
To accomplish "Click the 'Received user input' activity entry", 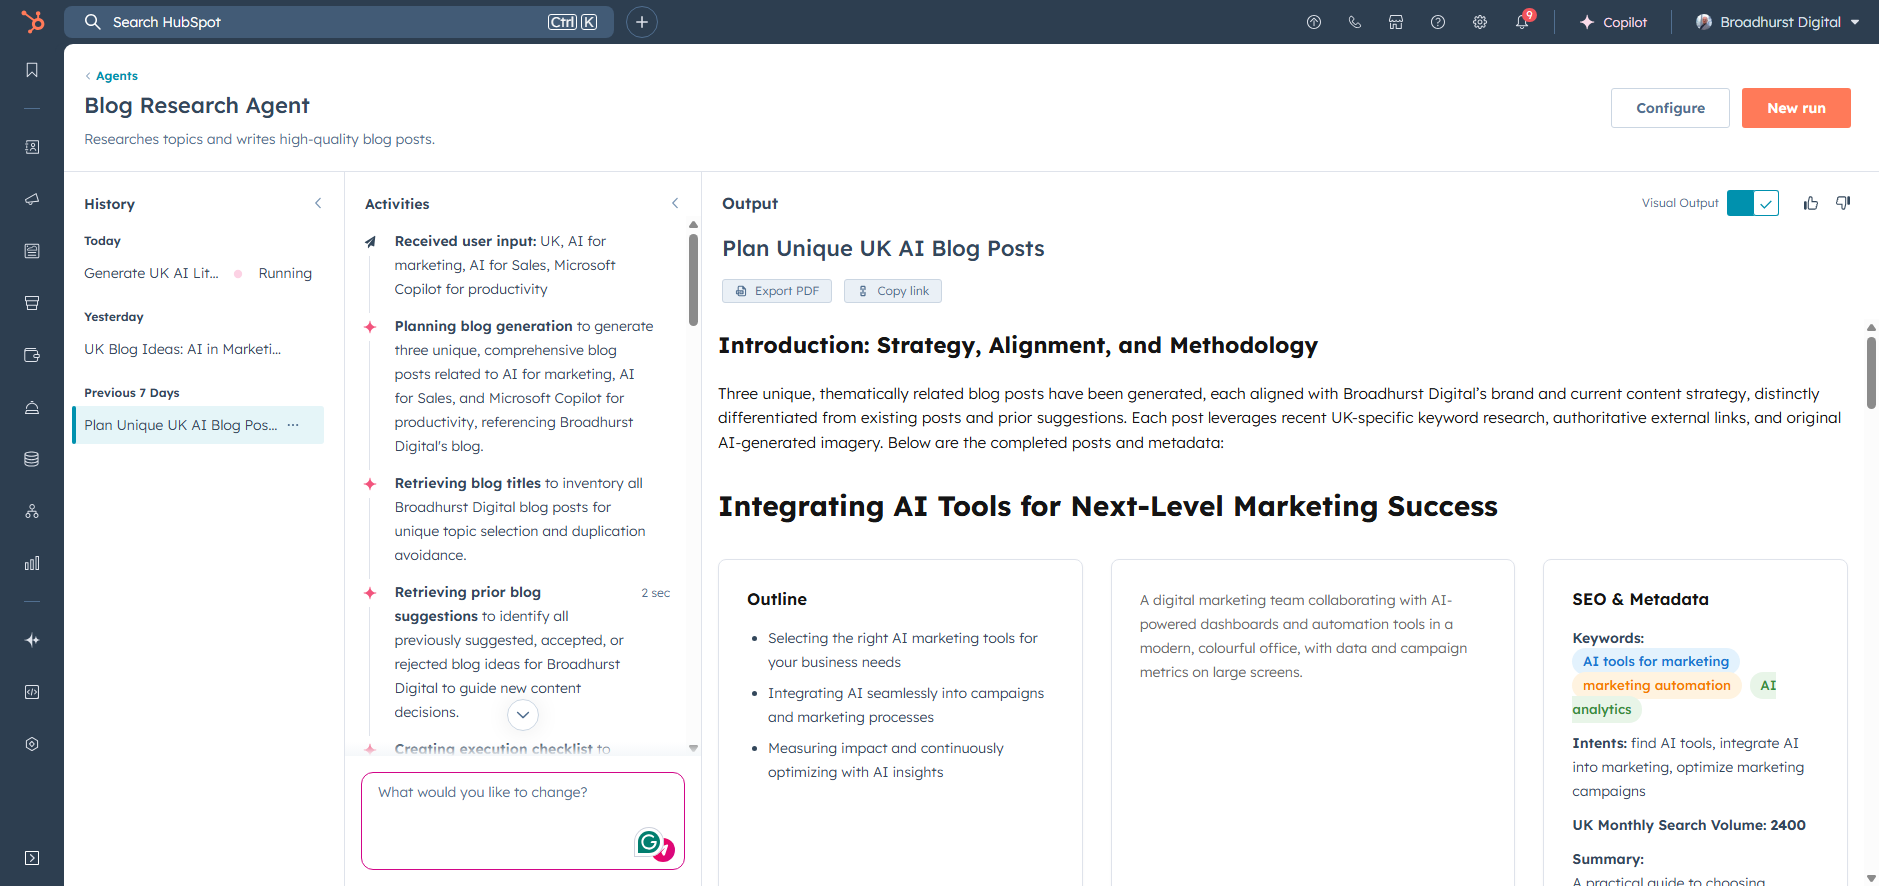I will point(518,265).
